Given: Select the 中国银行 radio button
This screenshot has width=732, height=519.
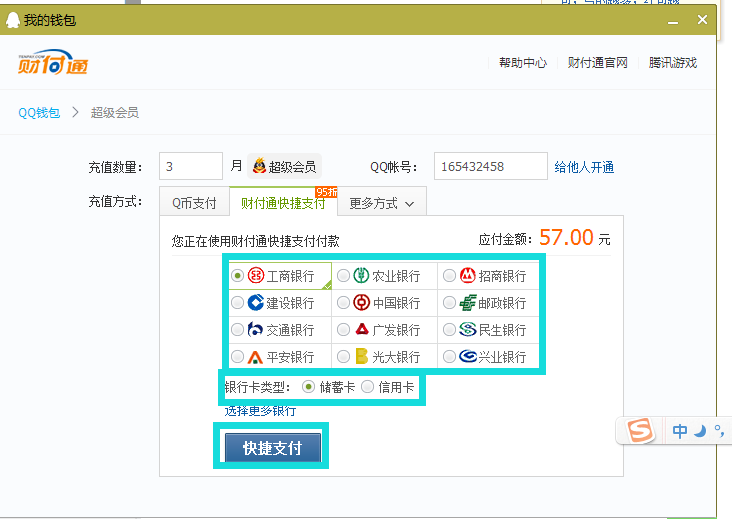Looking at the screenshot, I should tap(343, 303).
